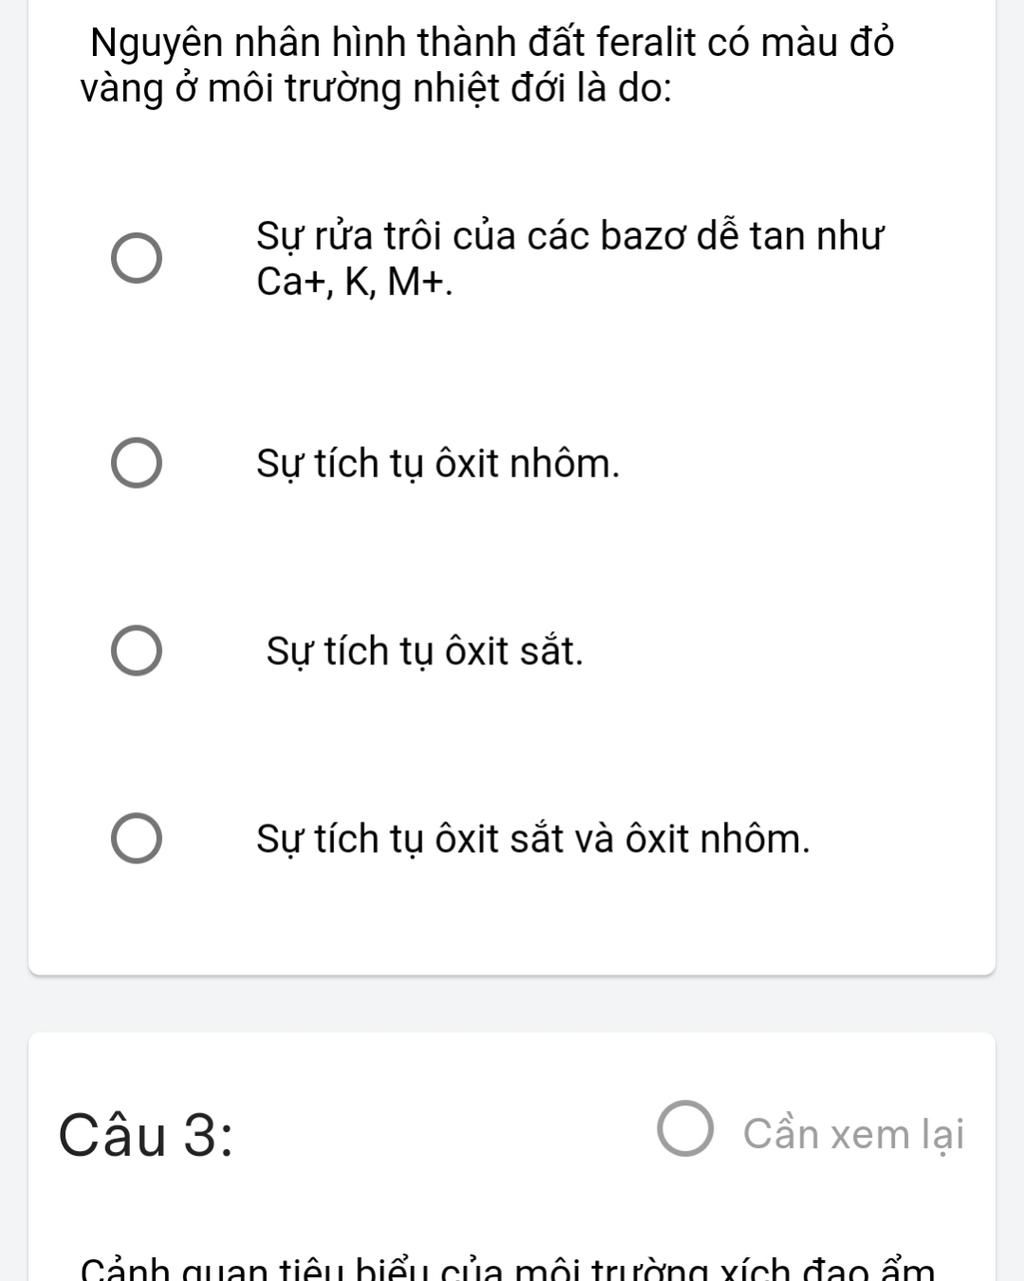Select the radio button for 'Sự rửa trôi của các bazơ'

pos(136,261)
